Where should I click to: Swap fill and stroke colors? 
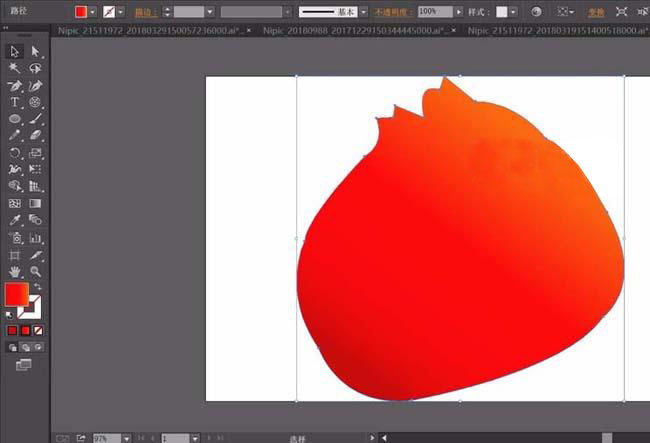click(37, 287)
